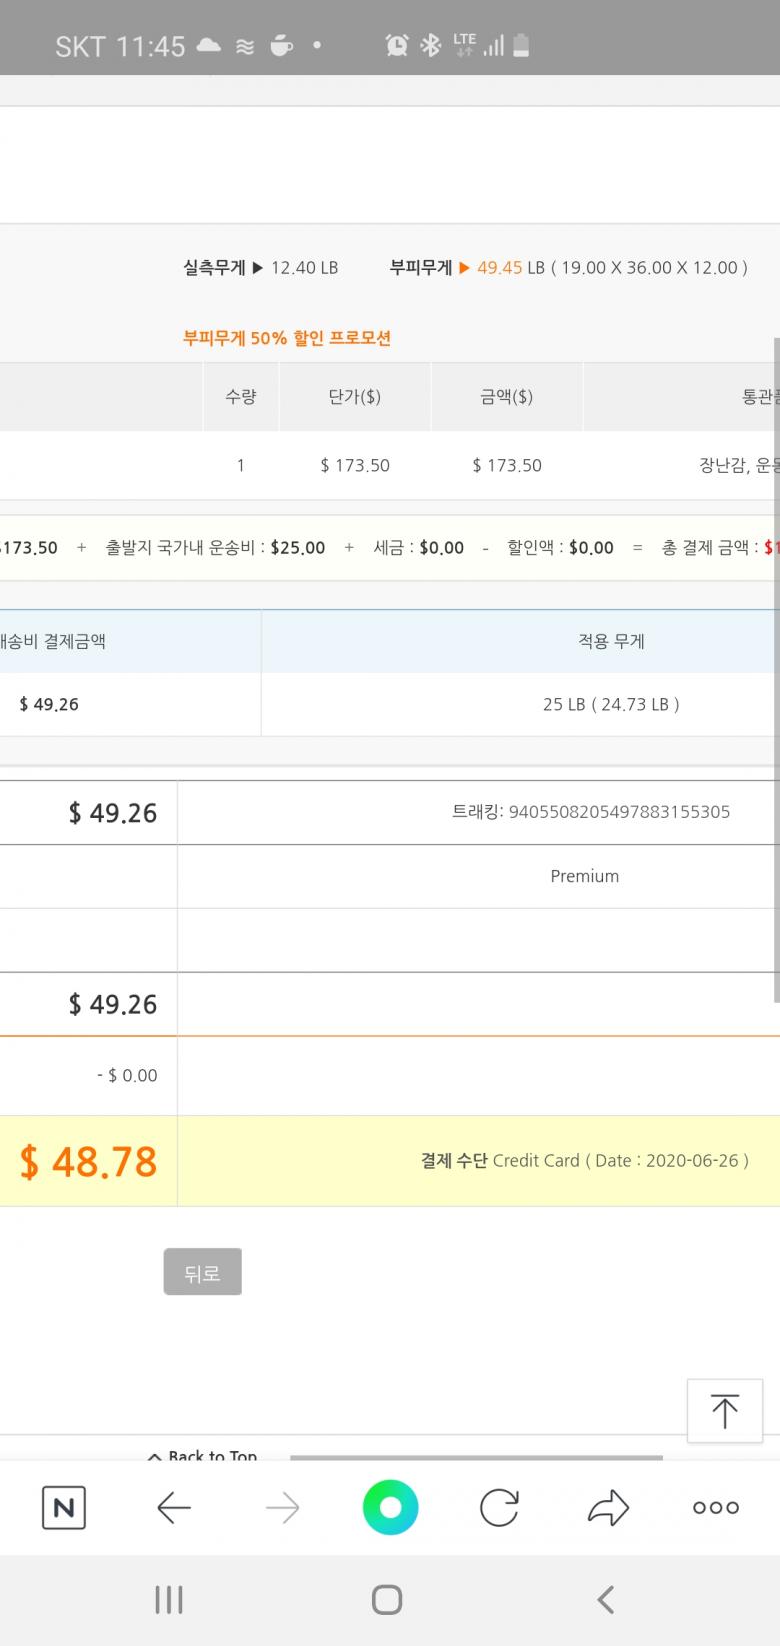Tap the 수량 column header

click(241, 397)
